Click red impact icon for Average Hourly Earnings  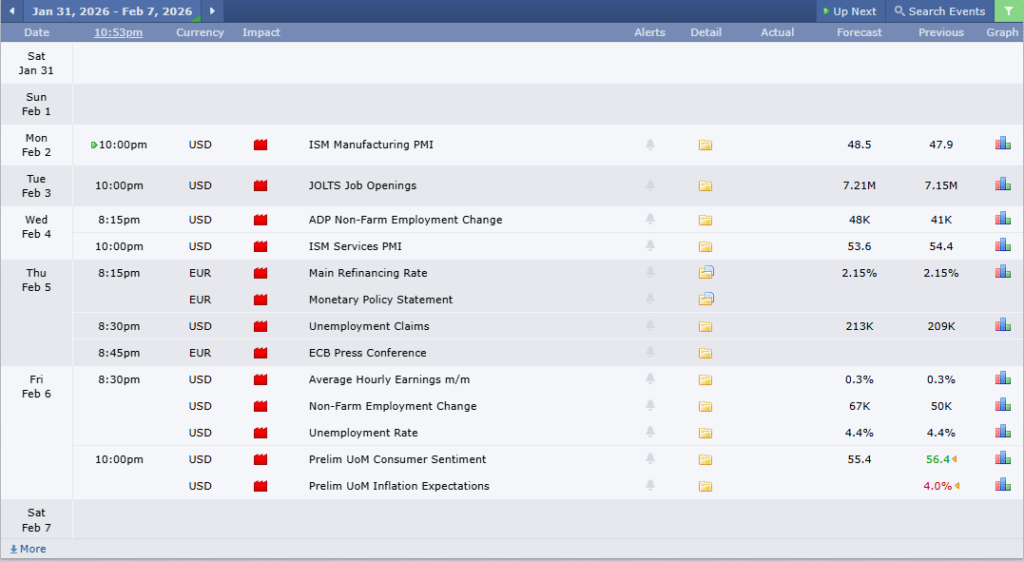pyautogui.click(x=261, y=380)
